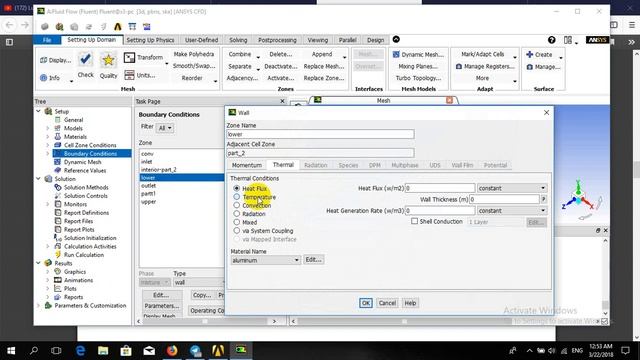Viewport: 640px width, 360px height.
Task: Select the Heat Flux radio button
Action: click(x=237, y=189)
